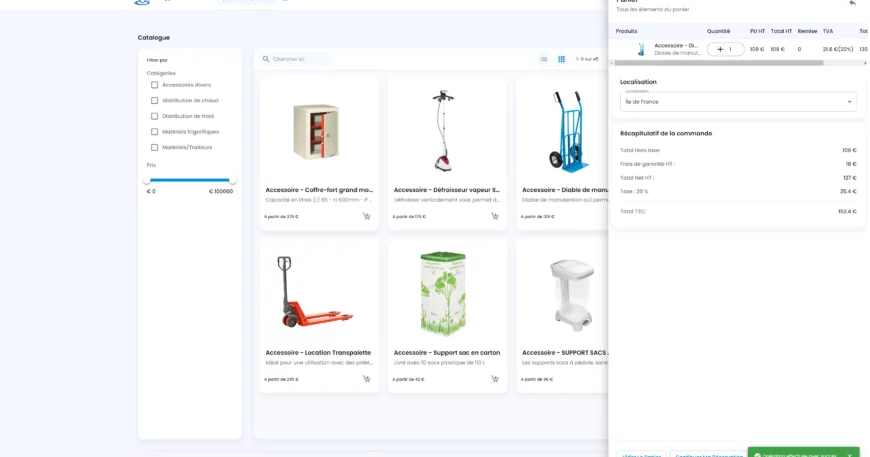The width and height of the screenshot is (870, 457).
Task: Click the SUPPORT SACS product image
Action: coord(571,295)
